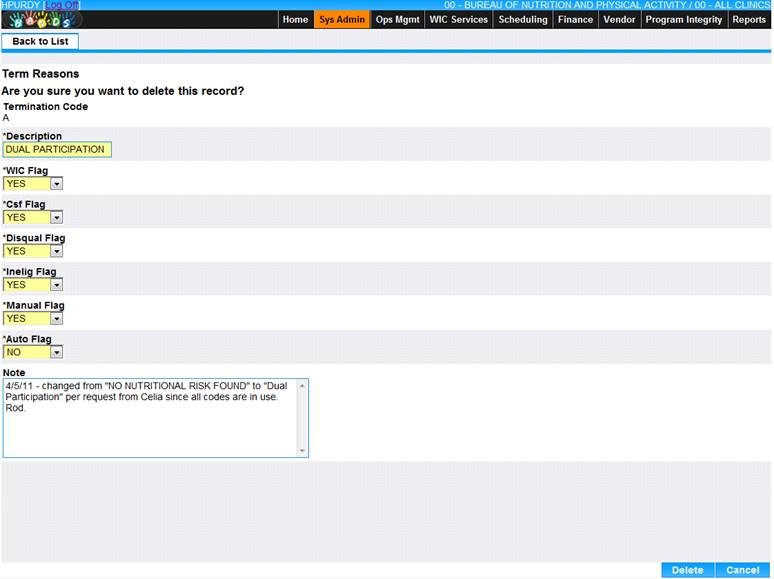Open the Ops Mgmt menu
The width and height of the screenshot is (774, 579).
pos(397,20)
